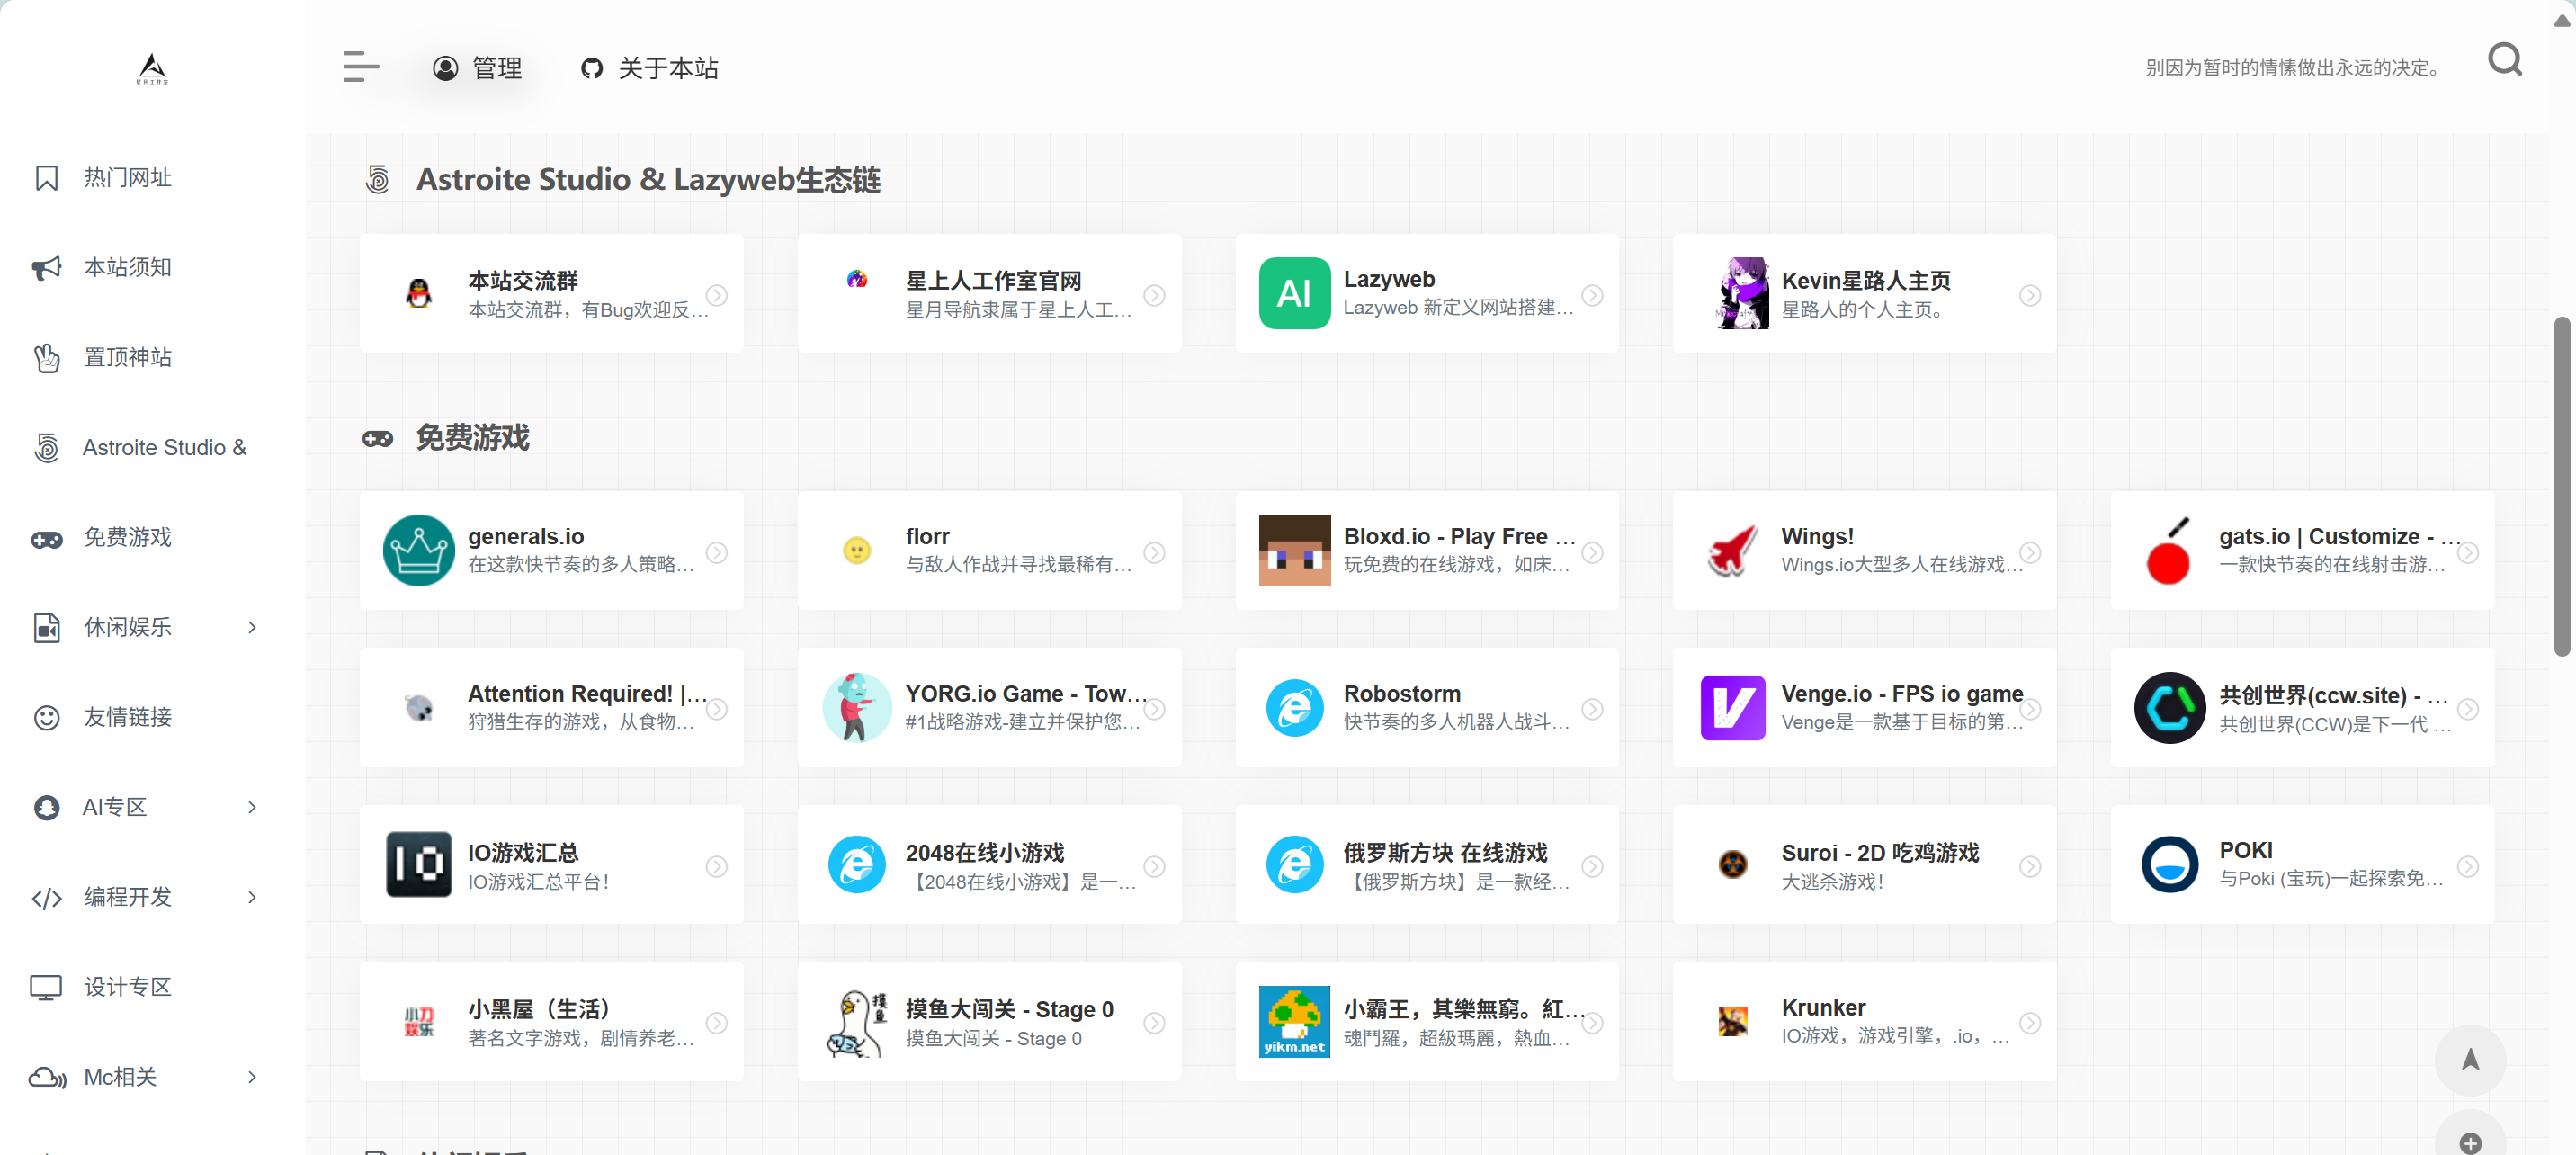Click the green AI Lazyweb icon
The width and height of the screenshot is (2576, 1155).
1294,294
